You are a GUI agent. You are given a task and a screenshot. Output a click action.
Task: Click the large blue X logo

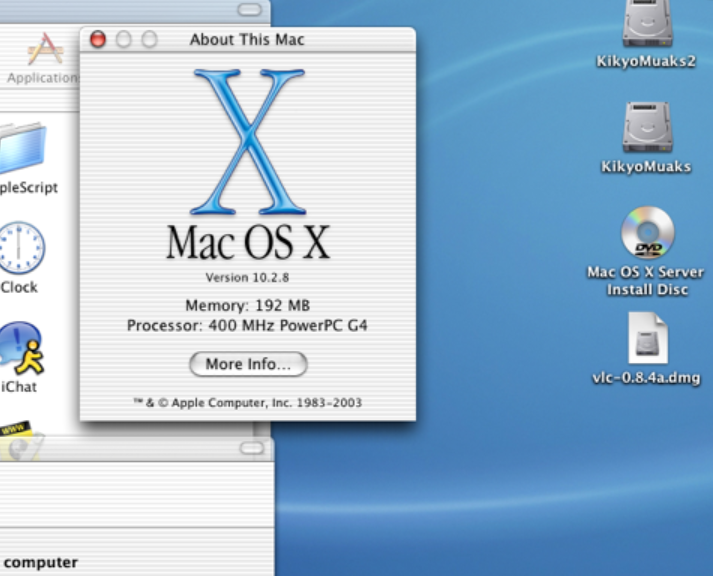[x=248, y=141]
